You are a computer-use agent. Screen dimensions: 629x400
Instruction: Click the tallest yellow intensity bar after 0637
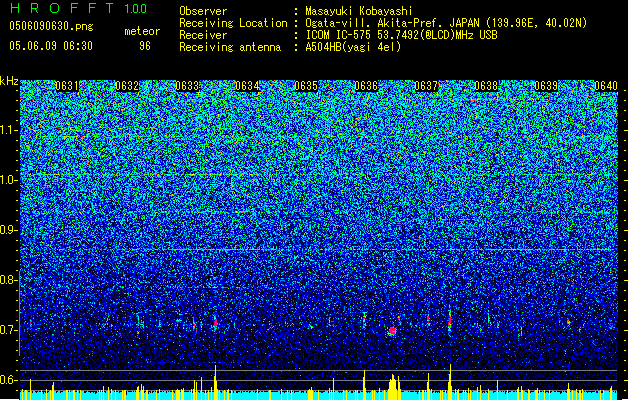pos(450,382)
